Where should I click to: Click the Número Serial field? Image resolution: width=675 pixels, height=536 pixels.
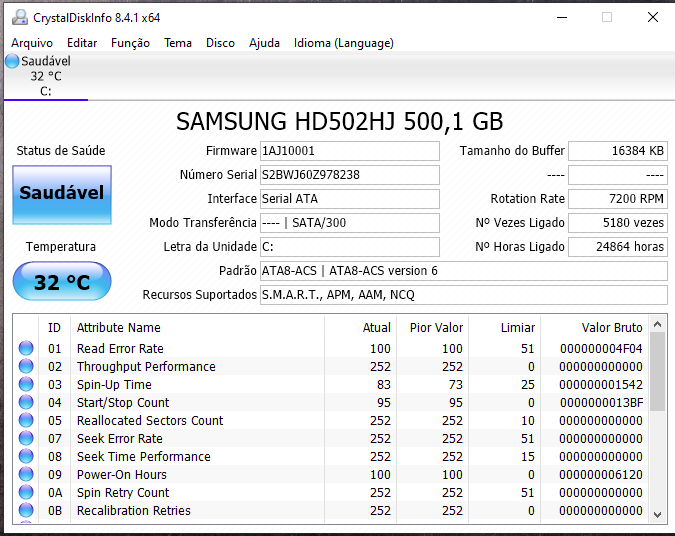350,175
